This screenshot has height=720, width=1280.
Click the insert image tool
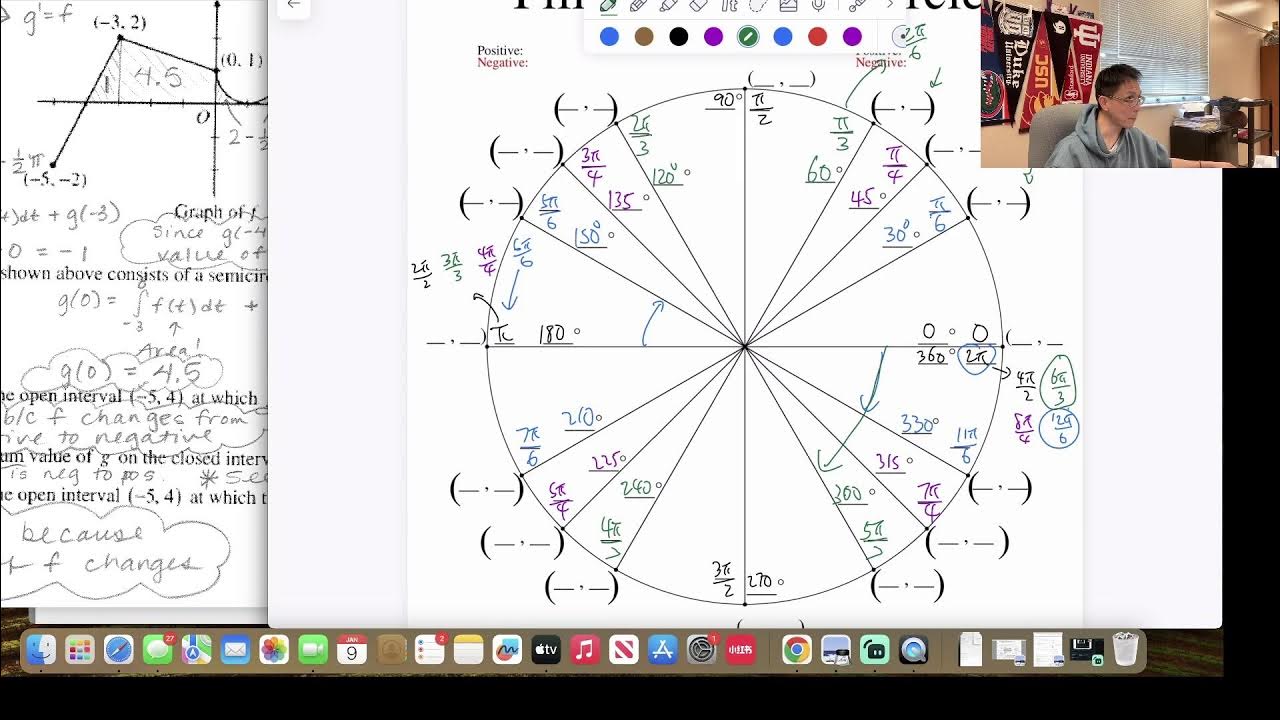(x=788, y=5)
